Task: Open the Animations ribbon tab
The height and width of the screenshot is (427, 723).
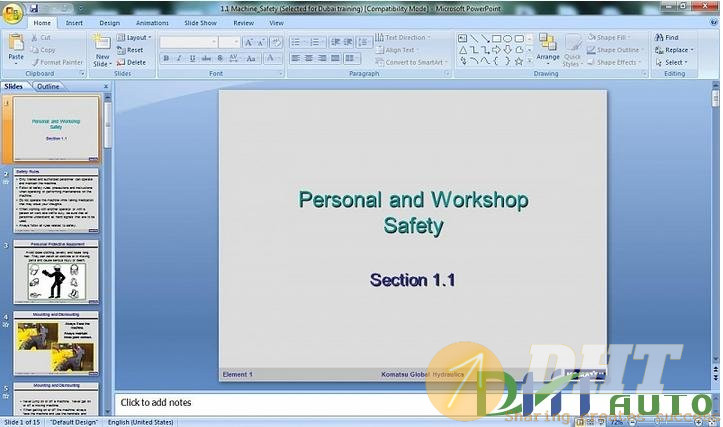Action: pyautogui.click(x=152, y=23)
